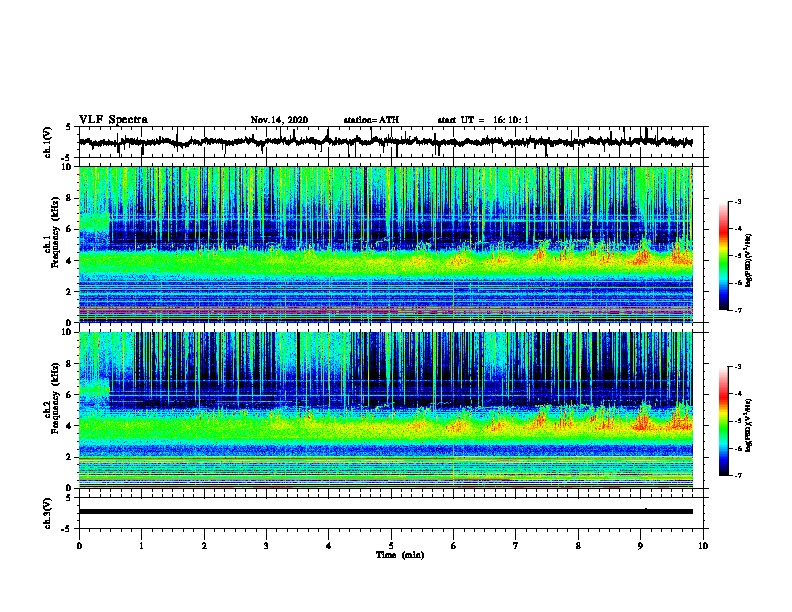Click the ch.2 spectrogram color bar
Viewport: 792px width, 612px height.
[724, 421]
